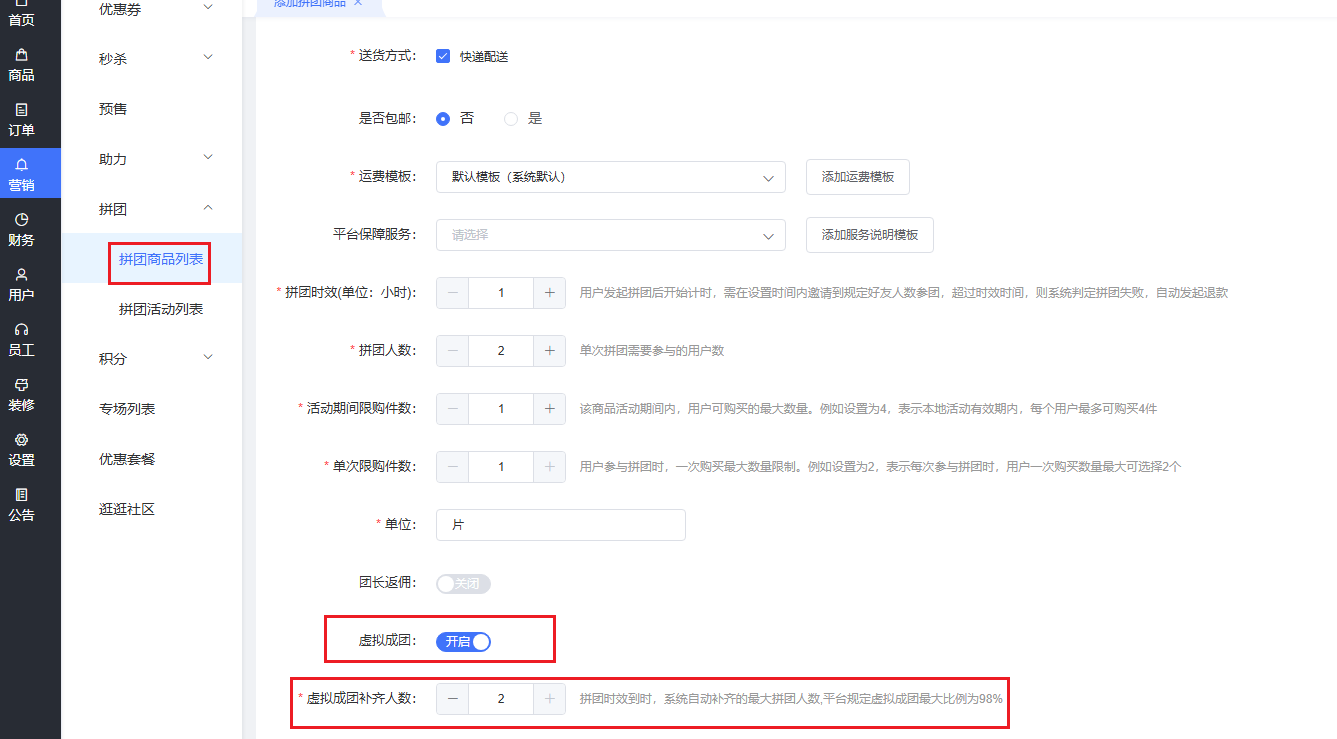Image resolution: width=1337 pixels, height=739 pixels.
Task: Click the 添加服务说明模板 button
Action: click(870, 235)
